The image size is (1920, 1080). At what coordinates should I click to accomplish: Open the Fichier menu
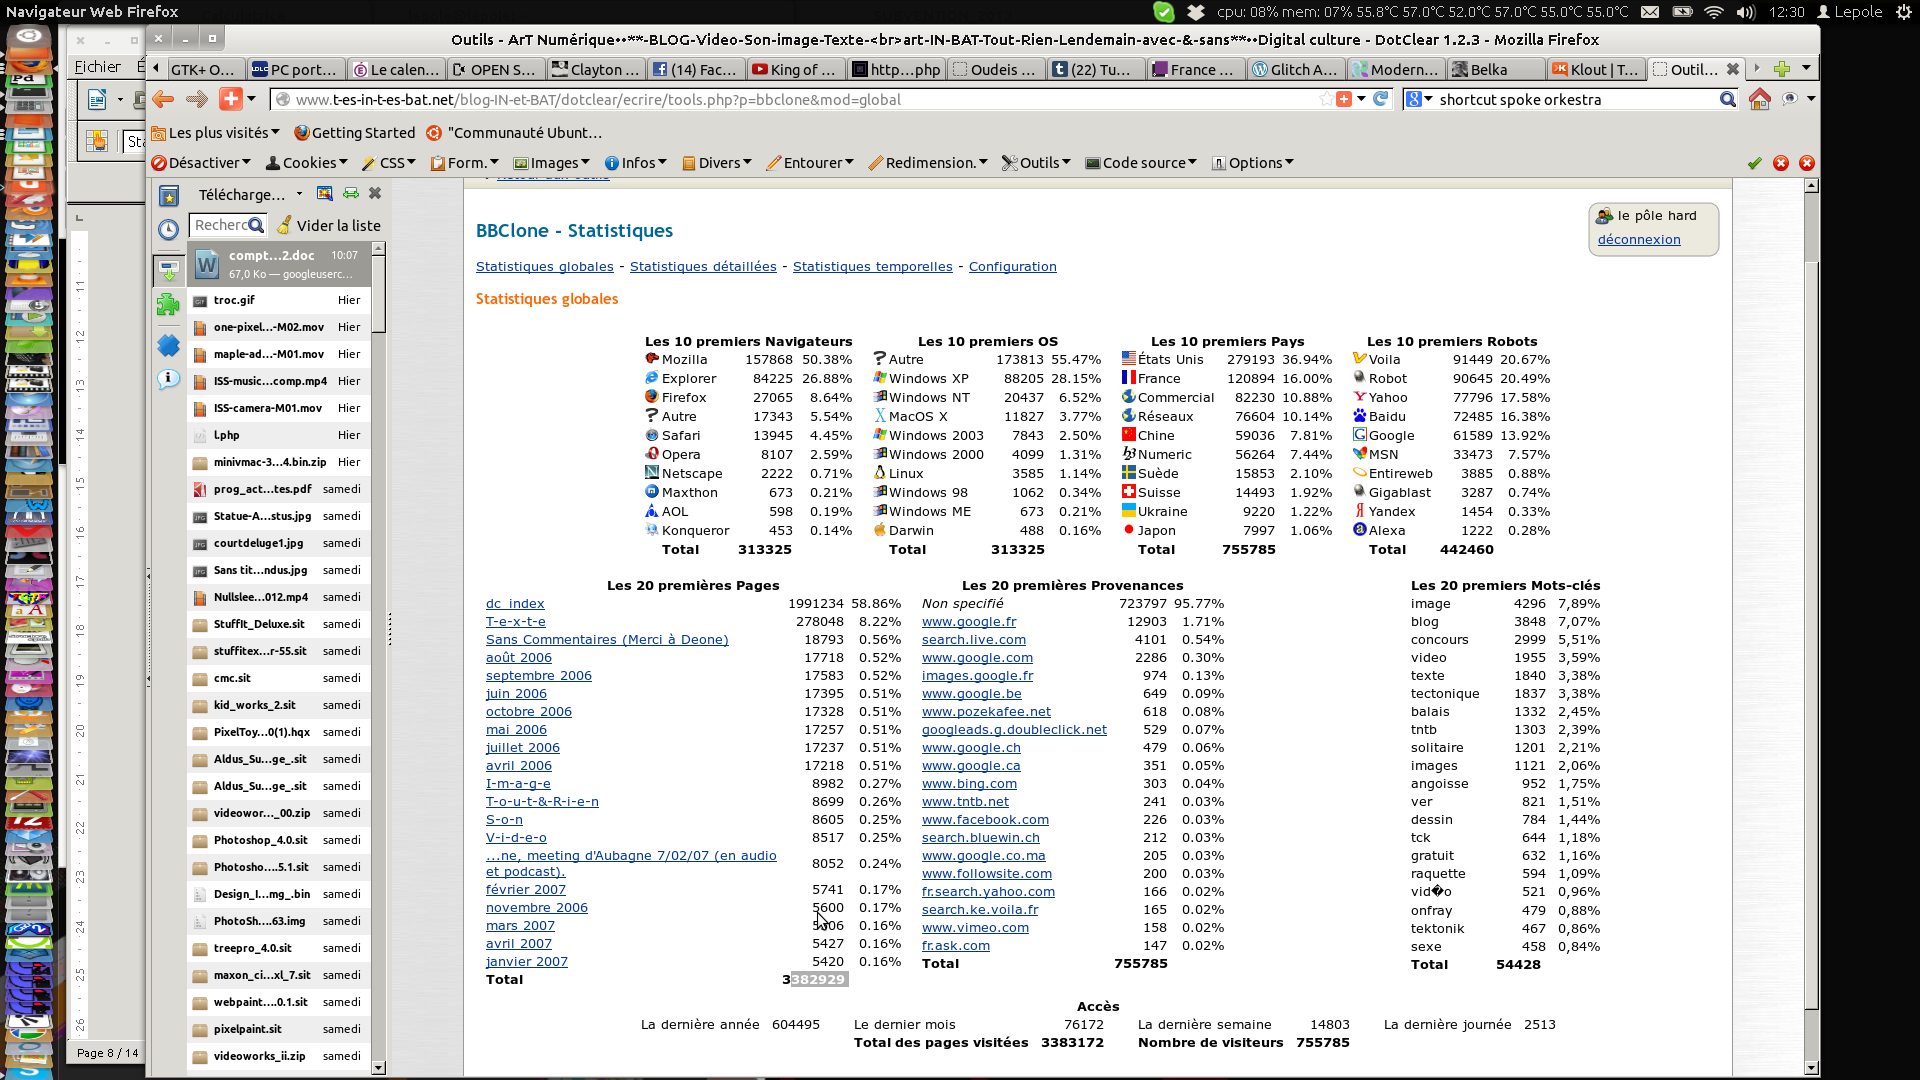pos(98,67)
